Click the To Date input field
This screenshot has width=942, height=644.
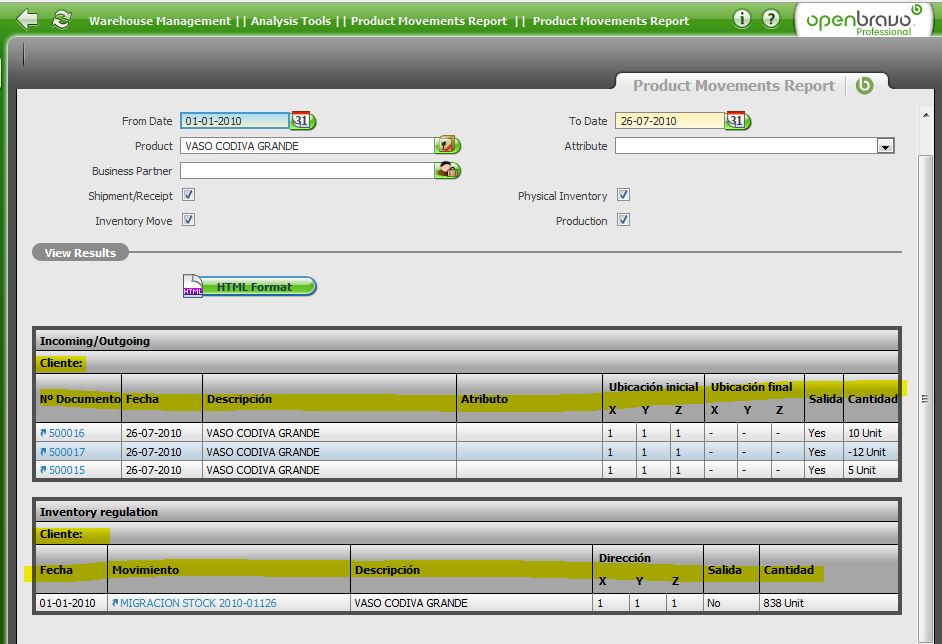669,121
